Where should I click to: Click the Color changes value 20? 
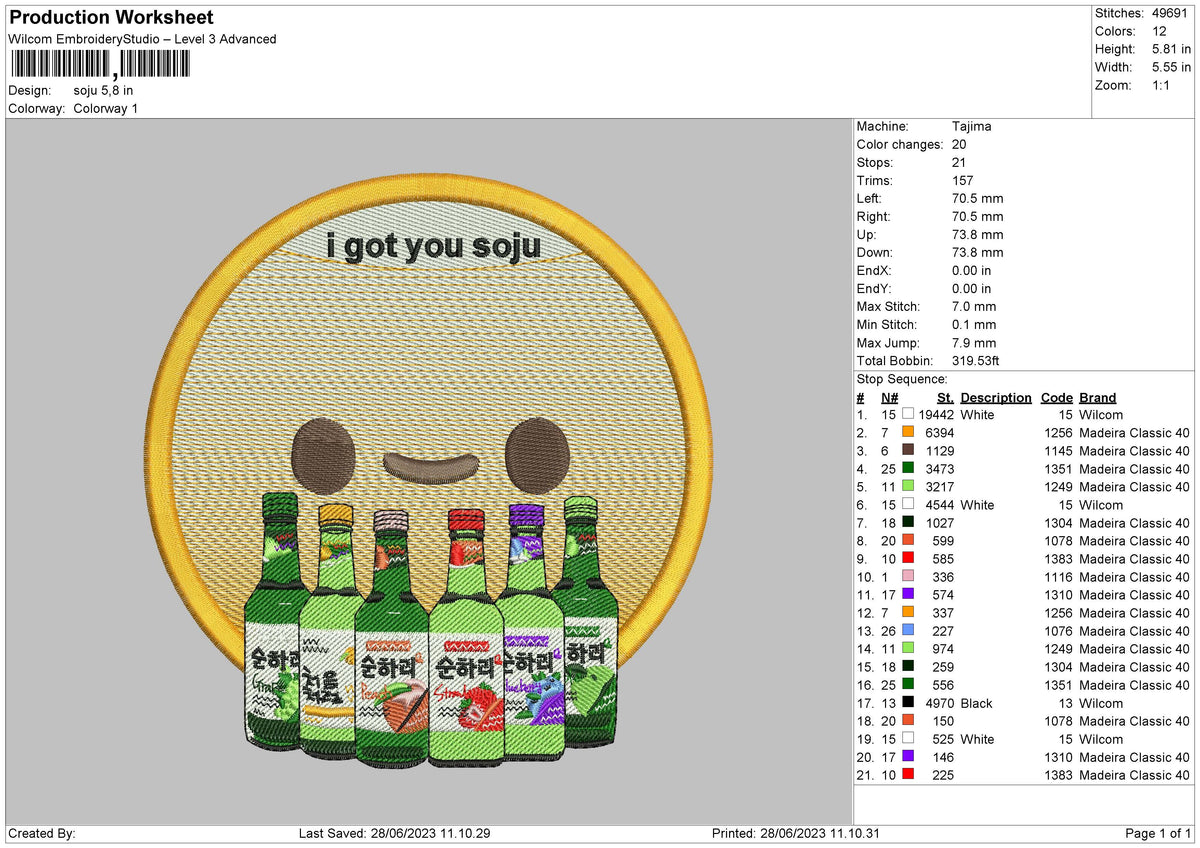click(960, 144)
